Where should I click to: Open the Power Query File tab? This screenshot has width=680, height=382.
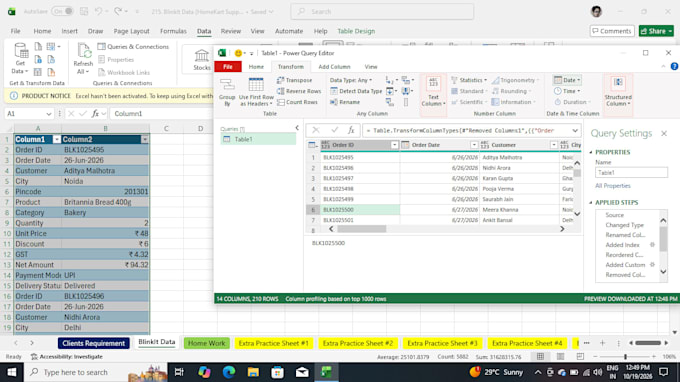tap(228, 67)
